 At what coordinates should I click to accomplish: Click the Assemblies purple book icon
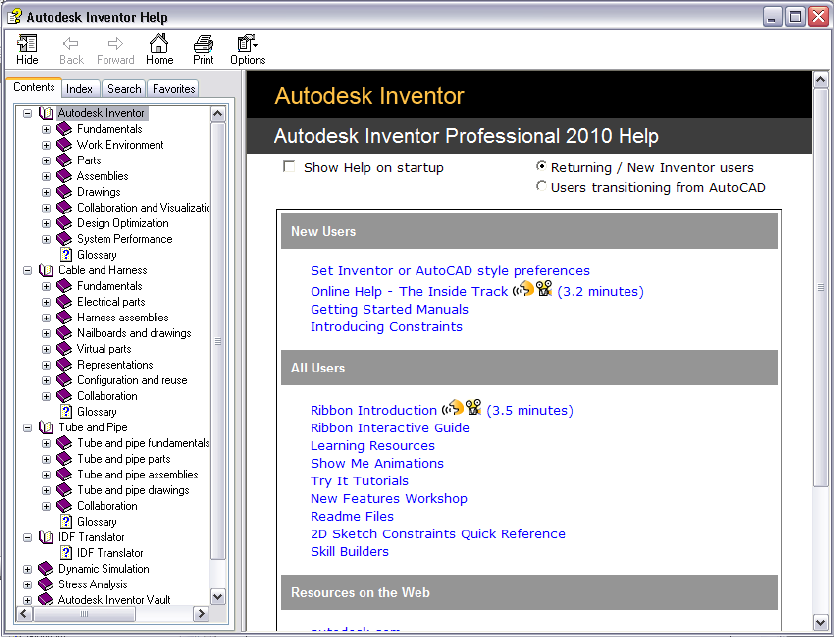(64, 176)
